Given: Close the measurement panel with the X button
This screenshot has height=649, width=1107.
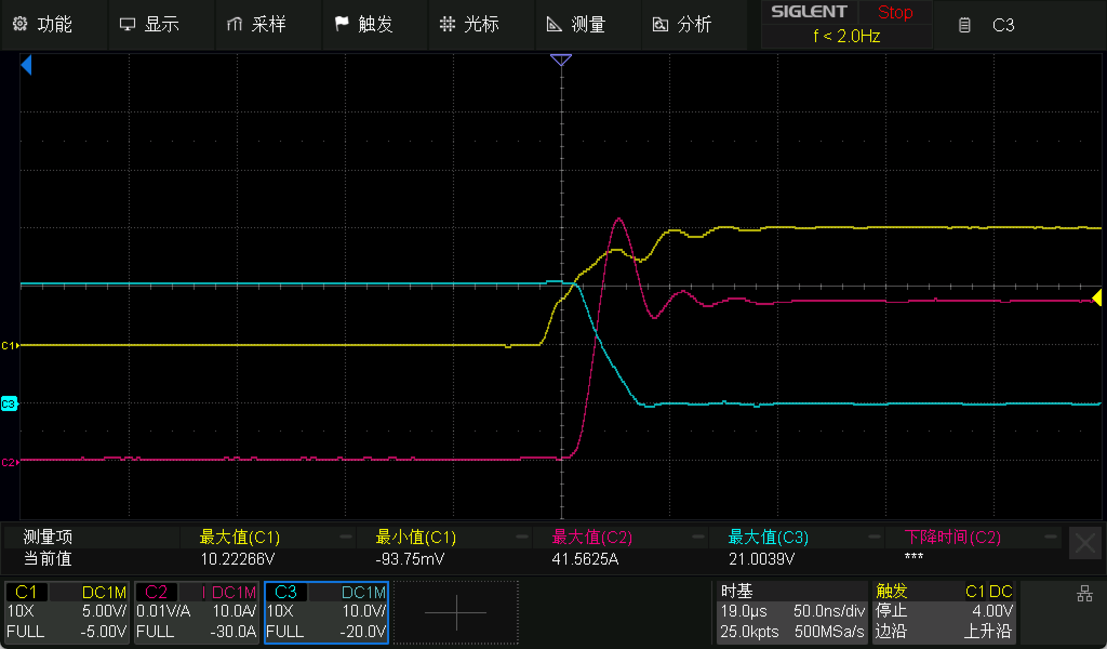Looking at the screenshot, I should click(1084, 543).
